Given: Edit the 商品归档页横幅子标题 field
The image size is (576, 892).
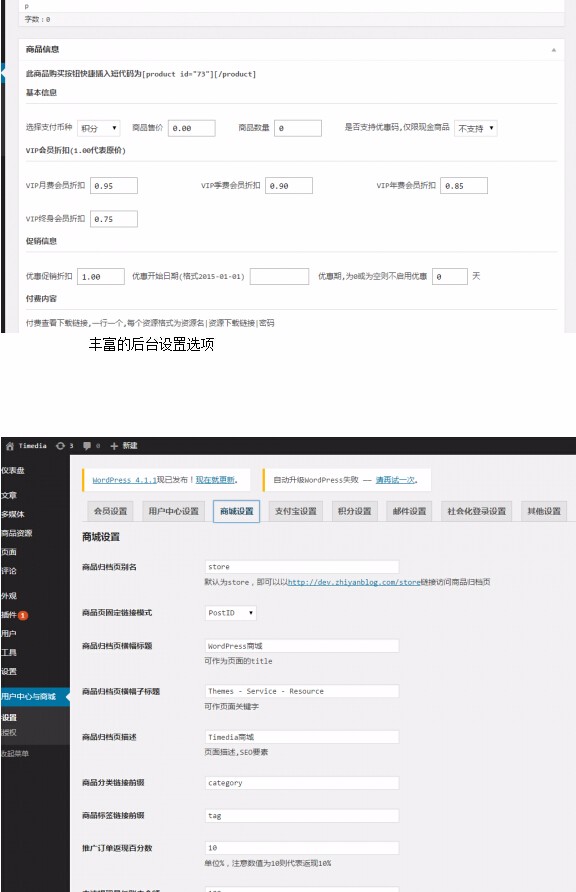Looking at the screenshot, I should coord(302,691).
